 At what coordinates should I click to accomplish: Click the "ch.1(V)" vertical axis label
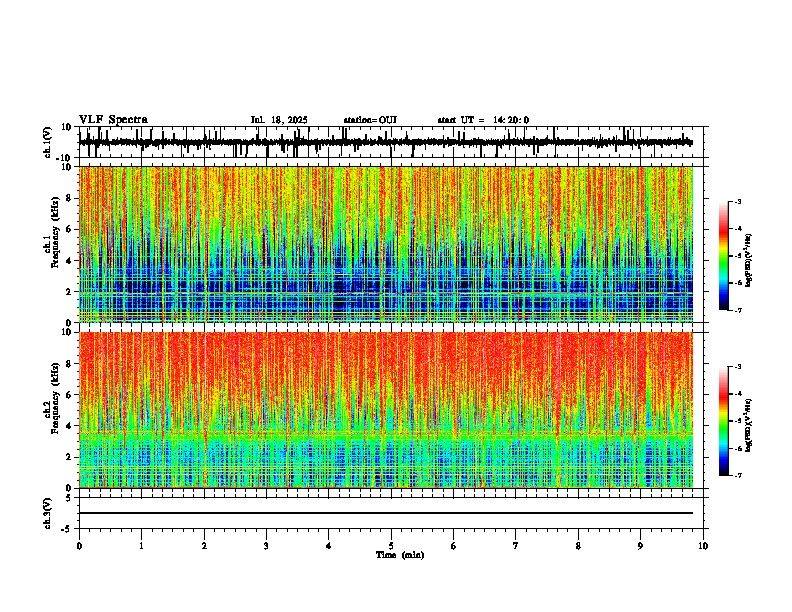click(48, 142)
